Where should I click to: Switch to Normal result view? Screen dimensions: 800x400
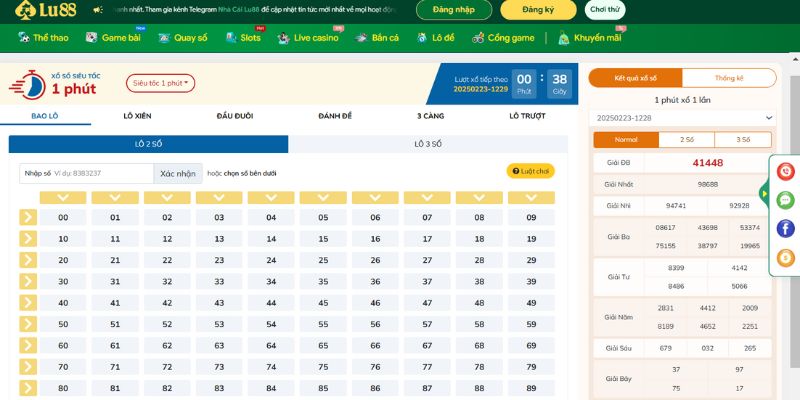click(626, 140)
